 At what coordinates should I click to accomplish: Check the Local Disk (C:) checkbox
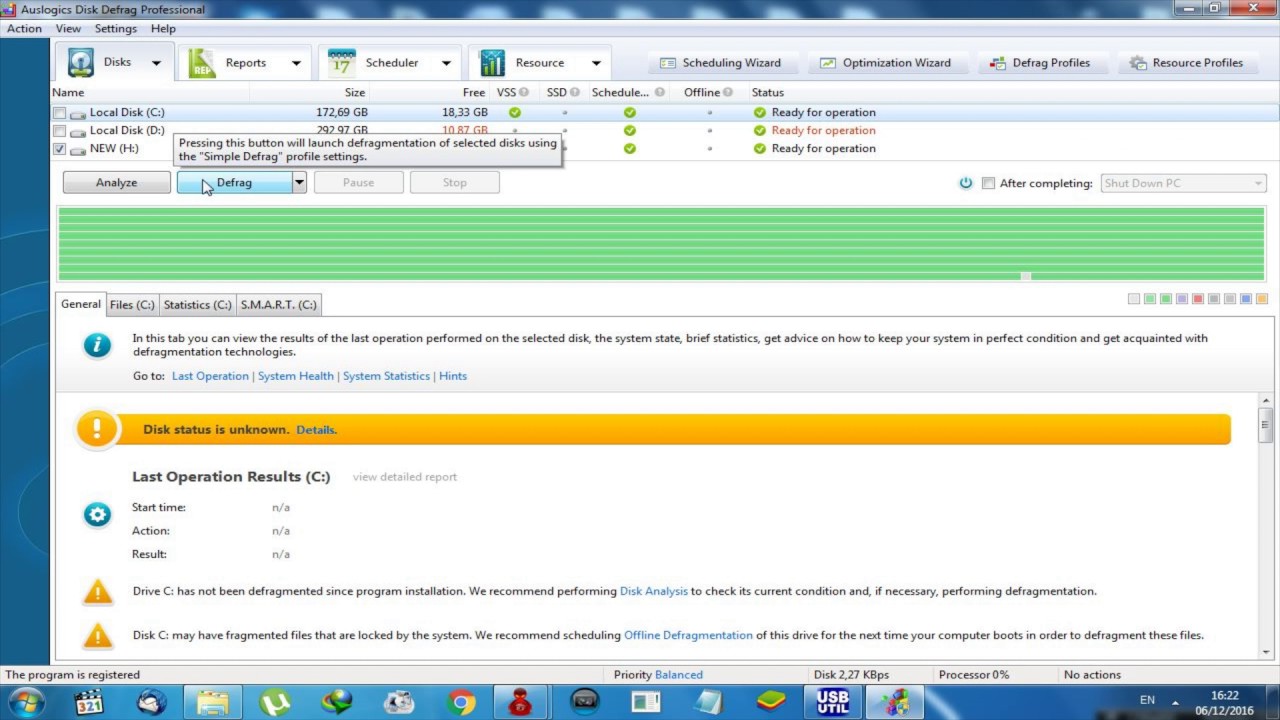pyautogui.click(x=60, y=113)
